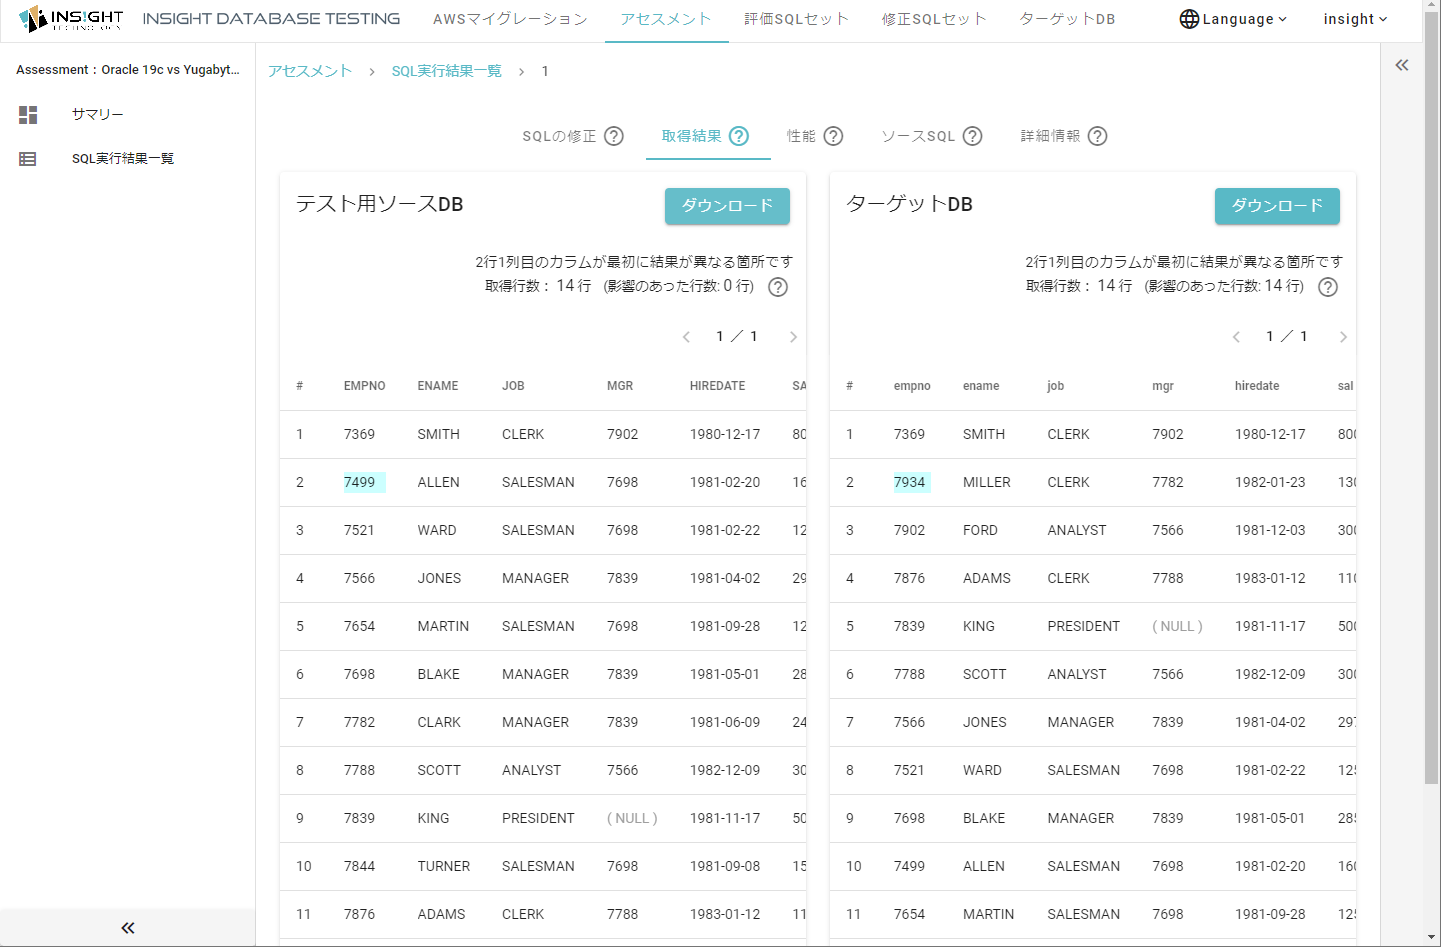Click HIREDATE column header in source table
The image size is (1441, 947).
[717, 386]
